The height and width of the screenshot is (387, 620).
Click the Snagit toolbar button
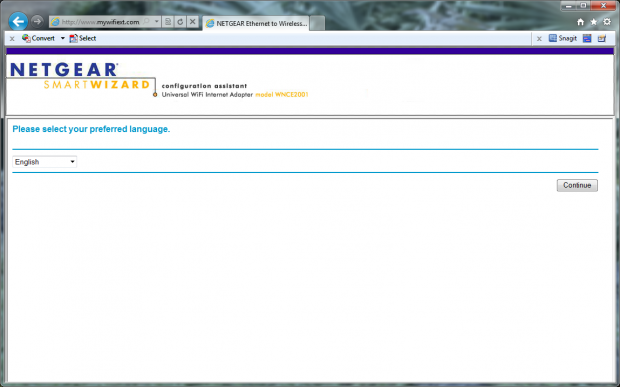pyautogui.click(x=563, y=38)
